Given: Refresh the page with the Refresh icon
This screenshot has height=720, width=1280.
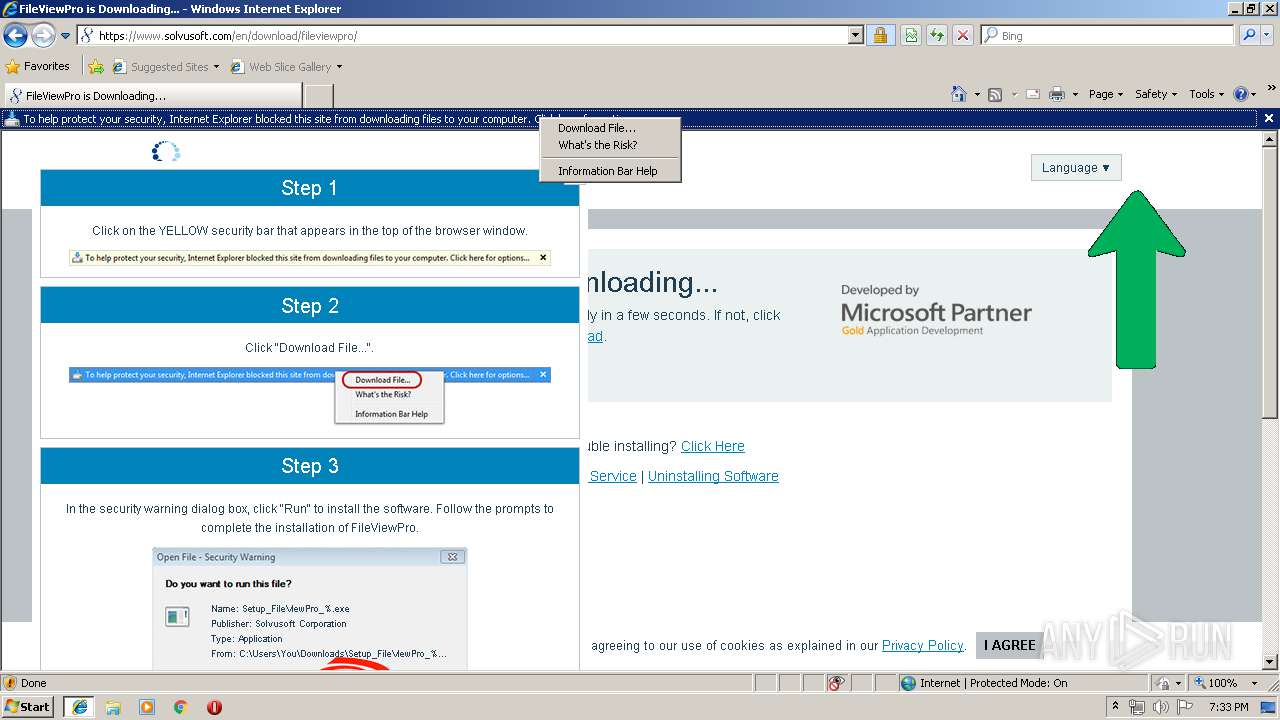Looking at the screenshot, I should pos(937,35).
